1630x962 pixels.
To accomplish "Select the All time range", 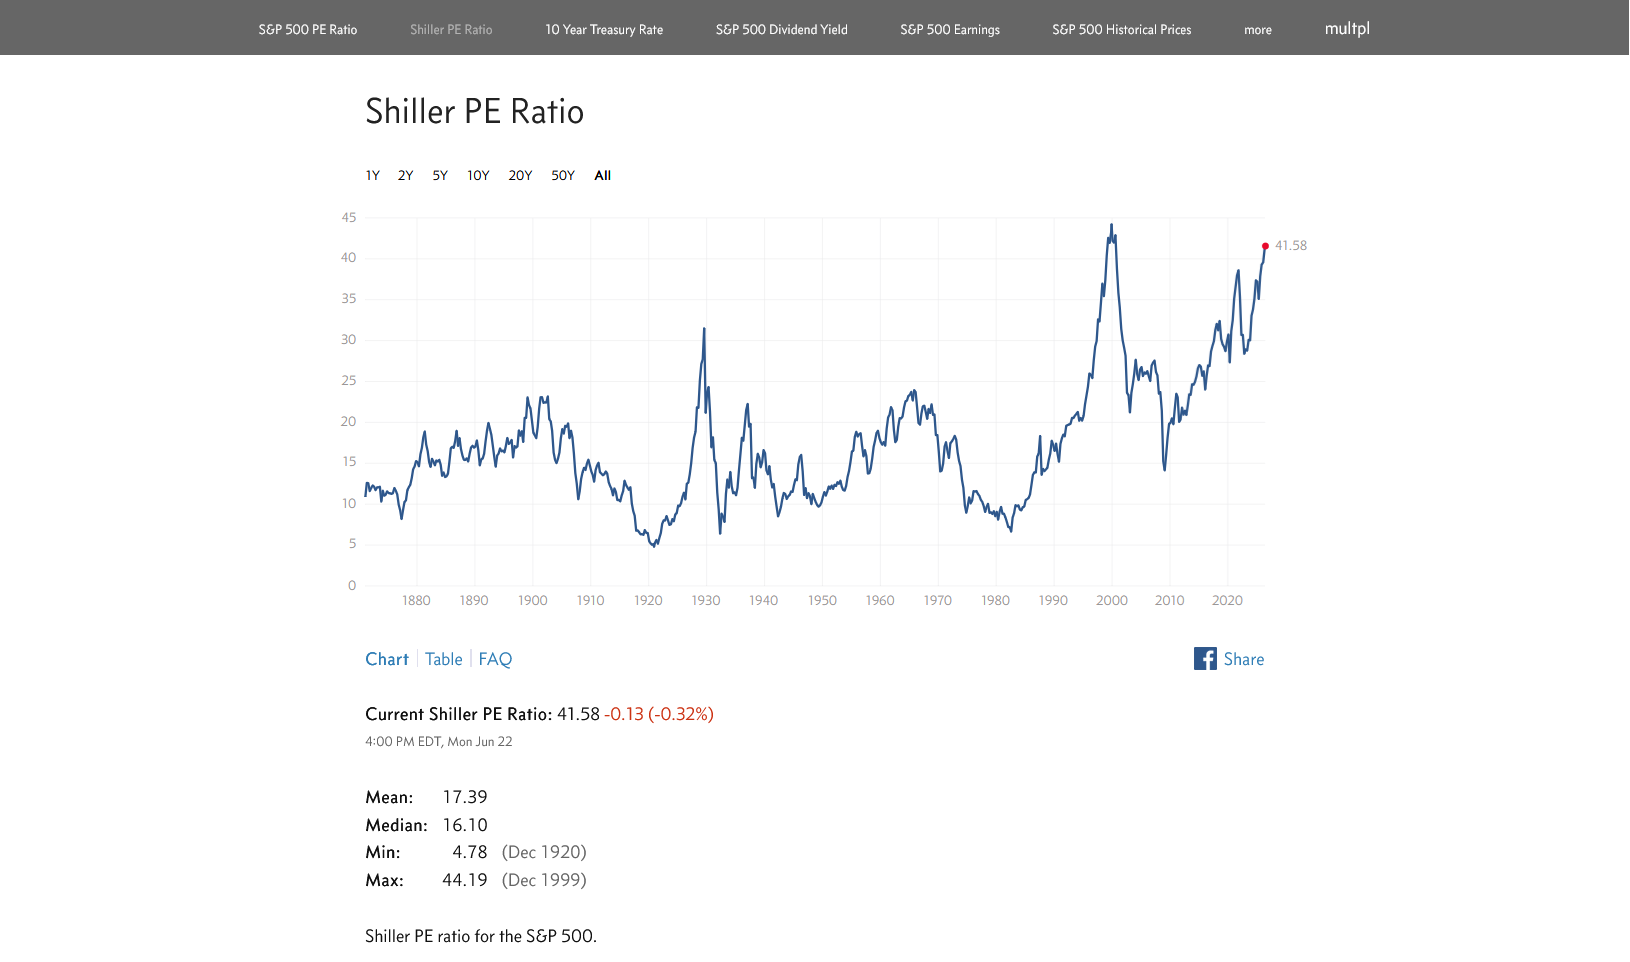I will pyautogui.click(x=602, y=175).
